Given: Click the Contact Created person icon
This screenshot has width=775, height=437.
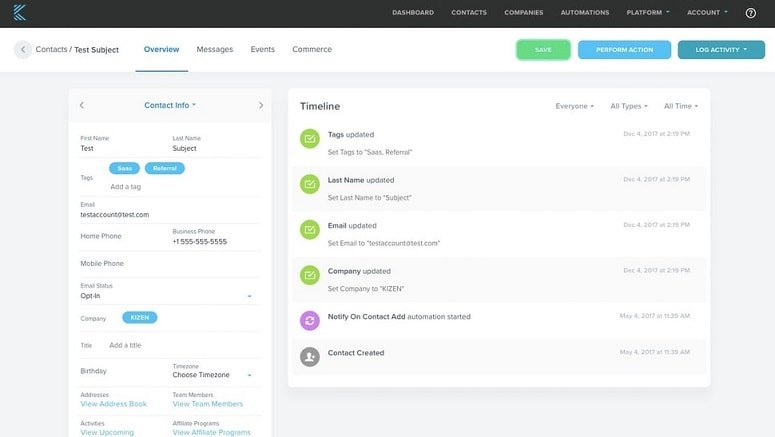Looking at the screenshot, I should pos(310,357).
